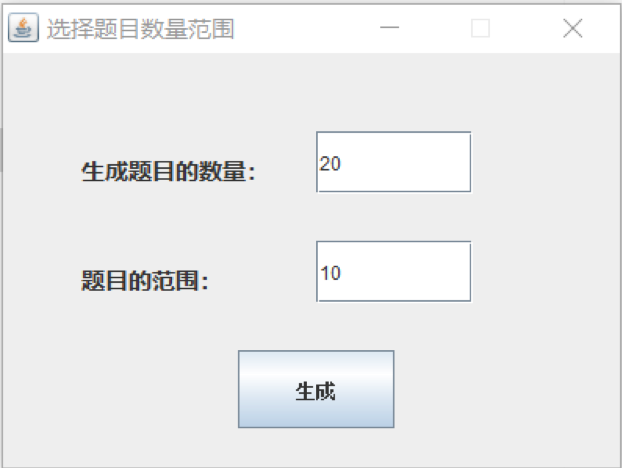Image resolution: width=622 pixels, height=468 pixels.
Task: Click the 题目的范围 label
Action: click(145, 281)
